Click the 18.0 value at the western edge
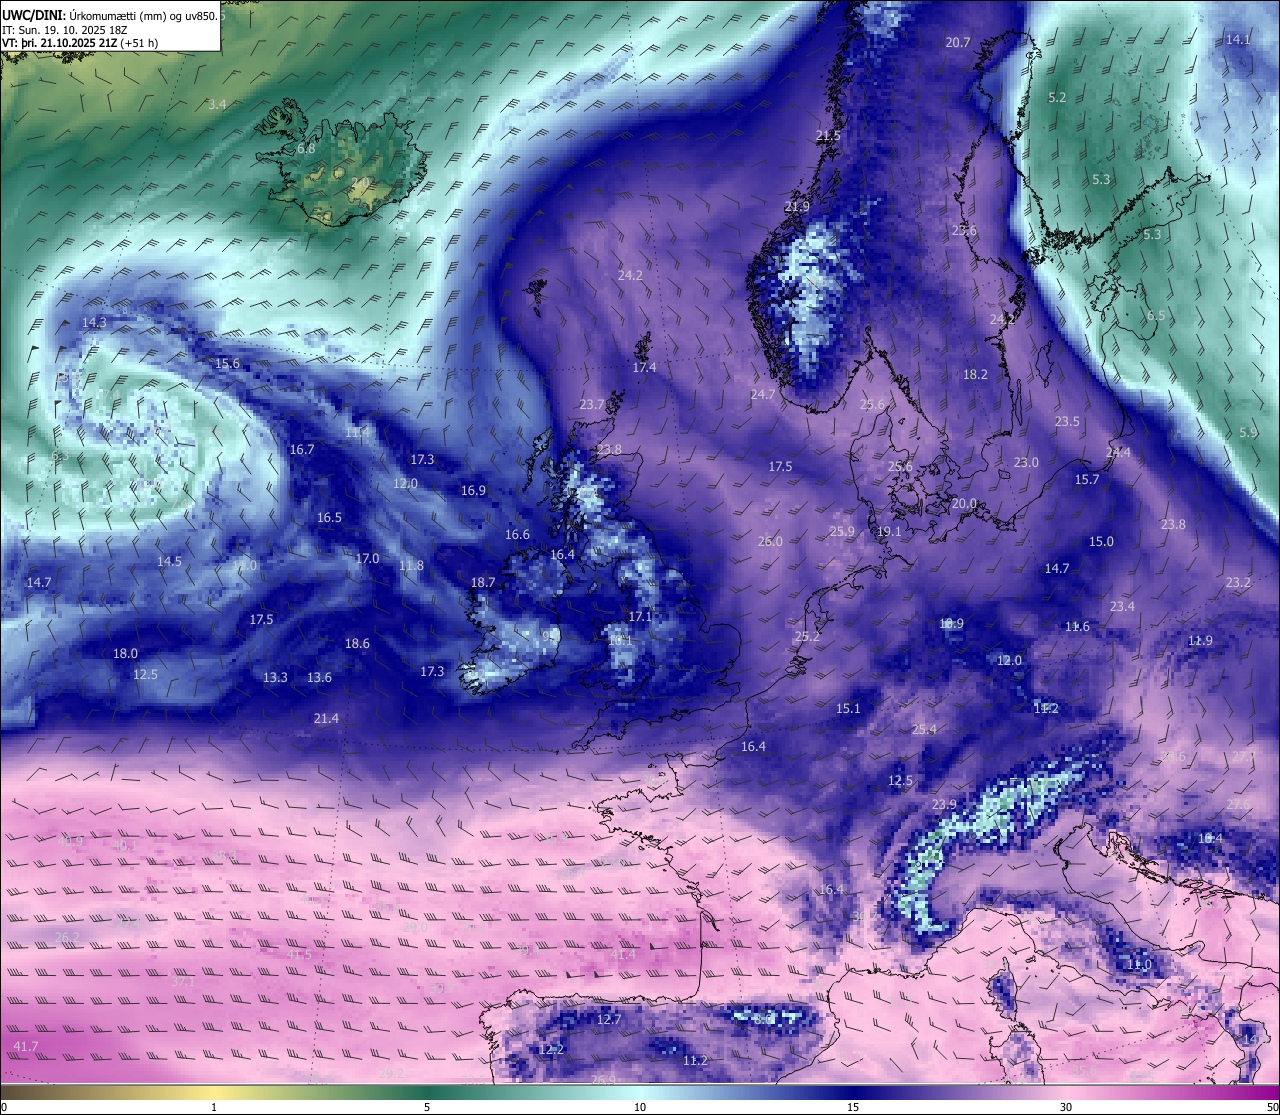This screenshot has height=1115, width=1280. [x=125, y=653]
